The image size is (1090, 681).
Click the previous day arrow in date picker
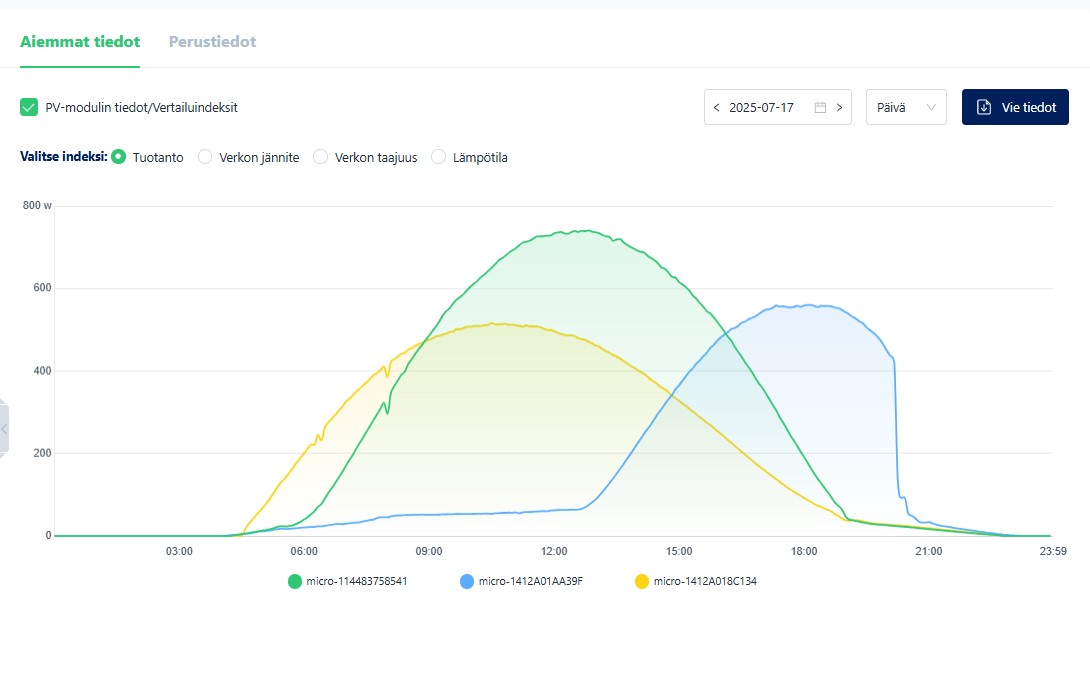click(716, 107)
